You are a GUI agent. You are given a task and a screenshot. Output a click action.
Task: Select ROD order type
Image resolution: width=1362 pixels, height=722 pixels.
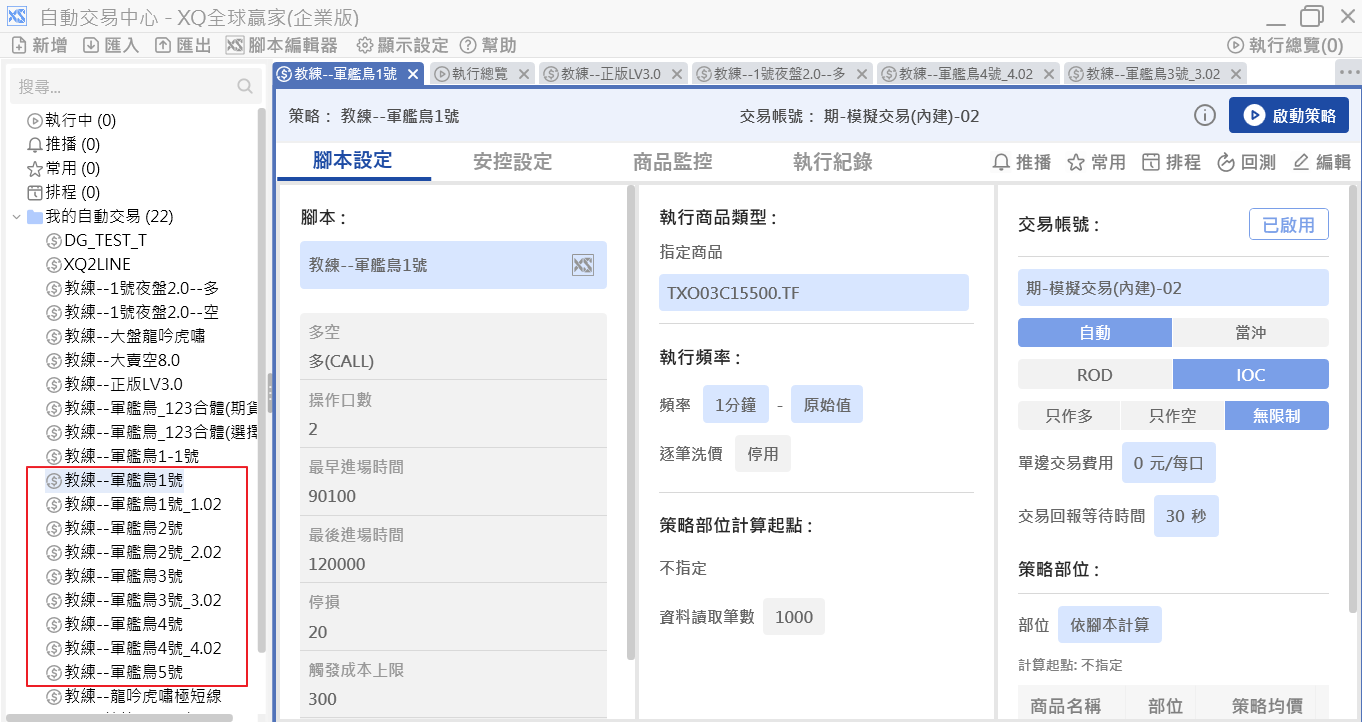[x=1095, y=375]
